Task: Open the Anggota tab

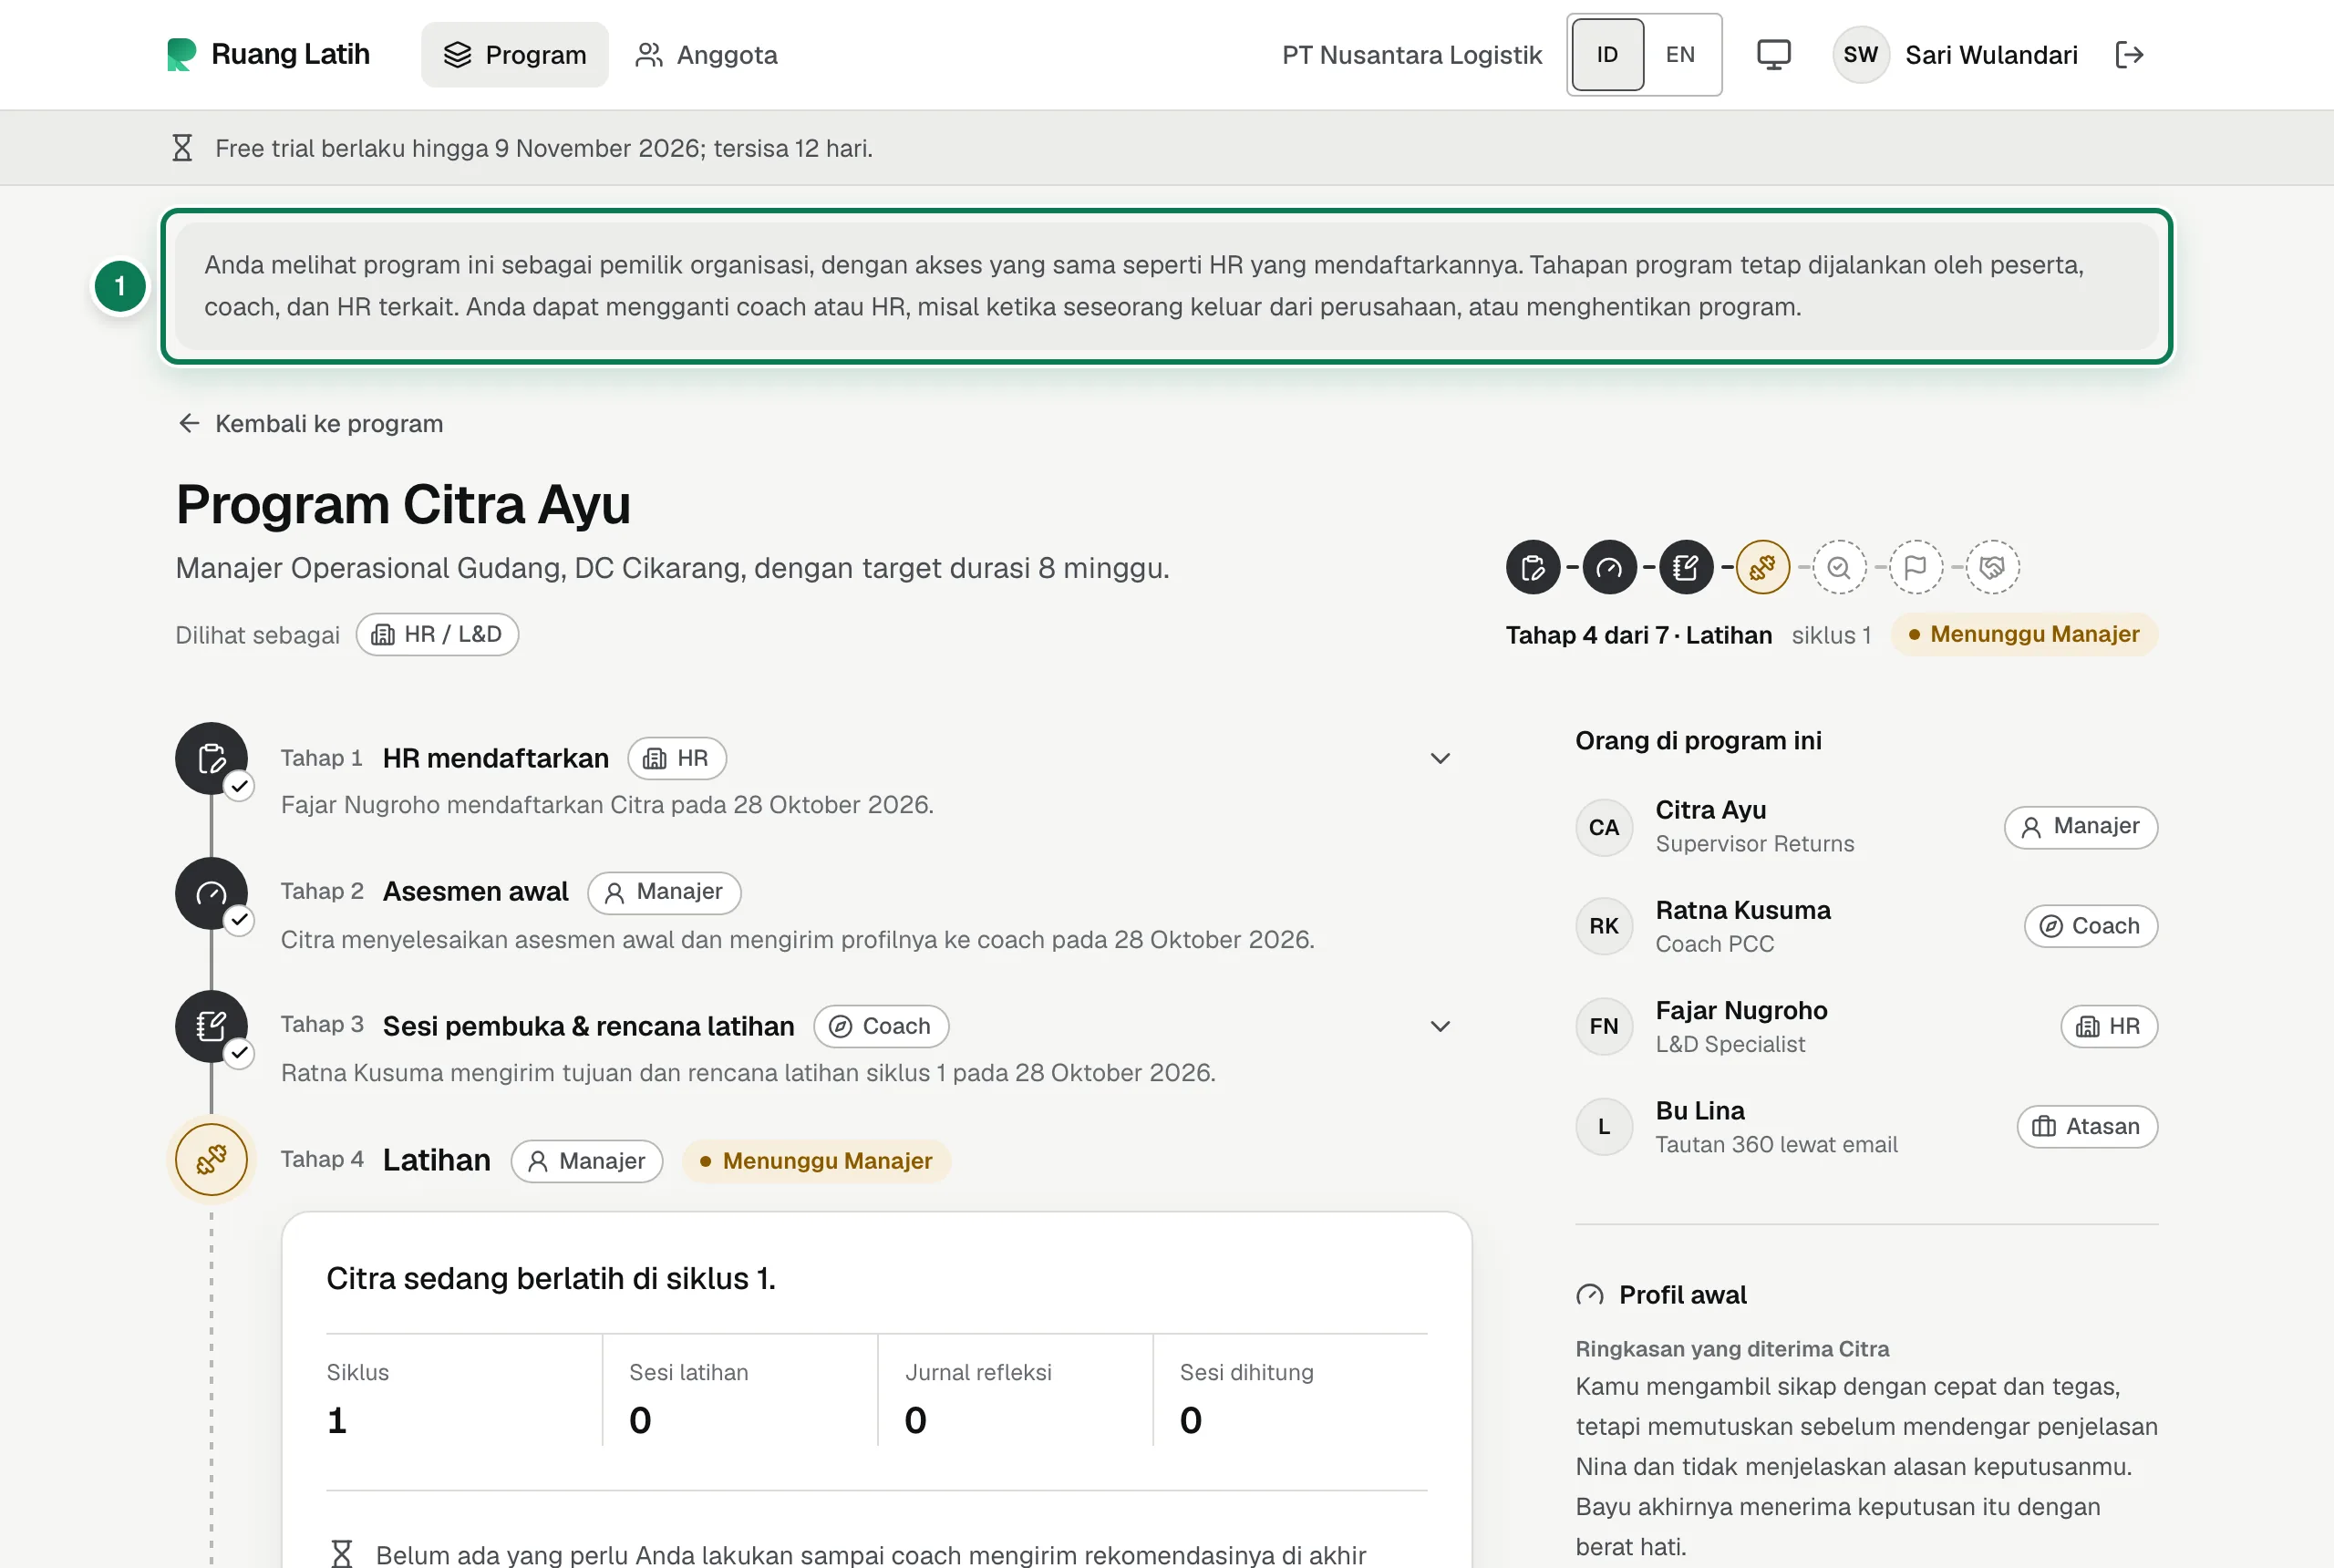Action: click(706, 55)
